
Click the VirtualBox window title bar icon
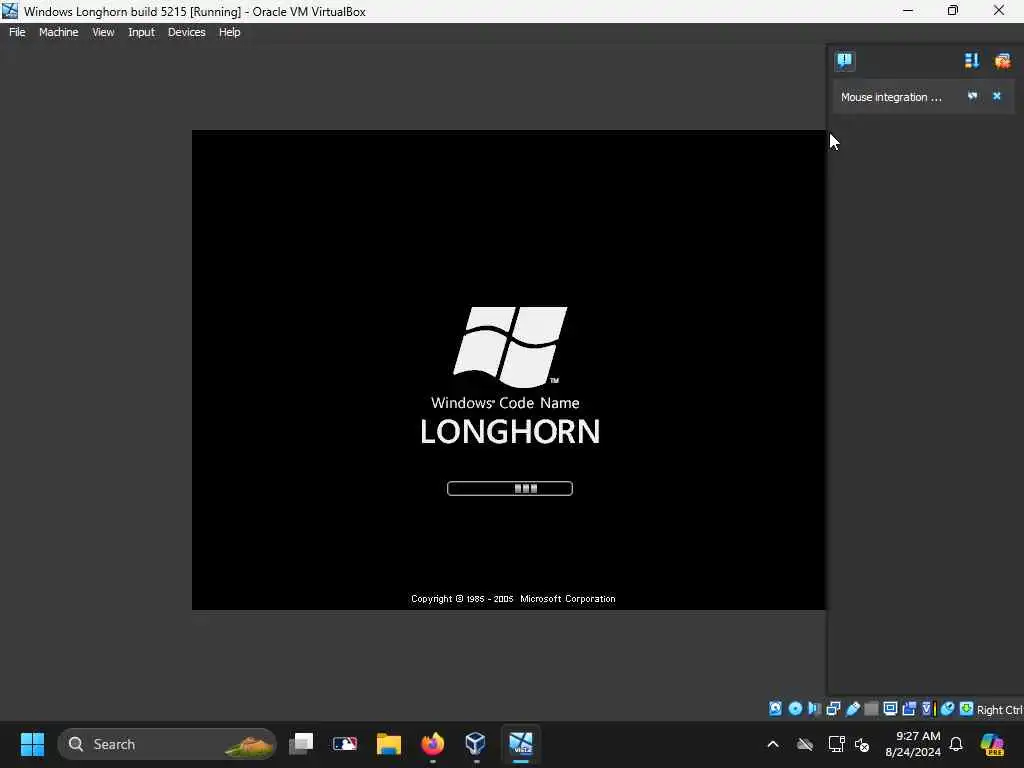point(10,11)
